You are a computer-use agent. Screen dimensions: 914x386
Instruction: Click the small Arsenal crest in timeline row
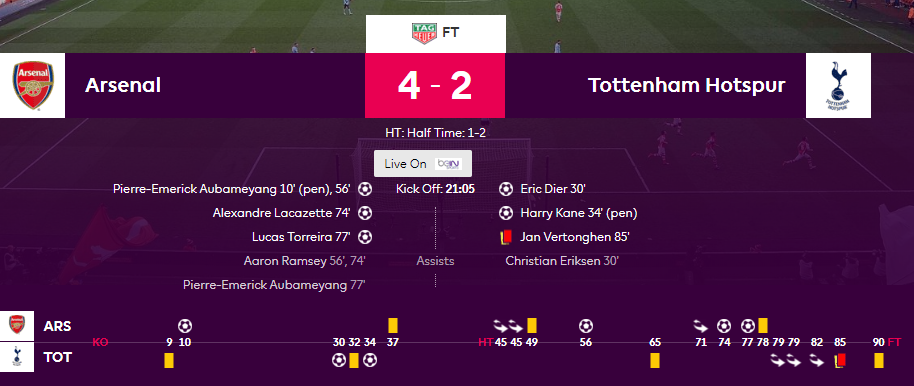[17, 326]
